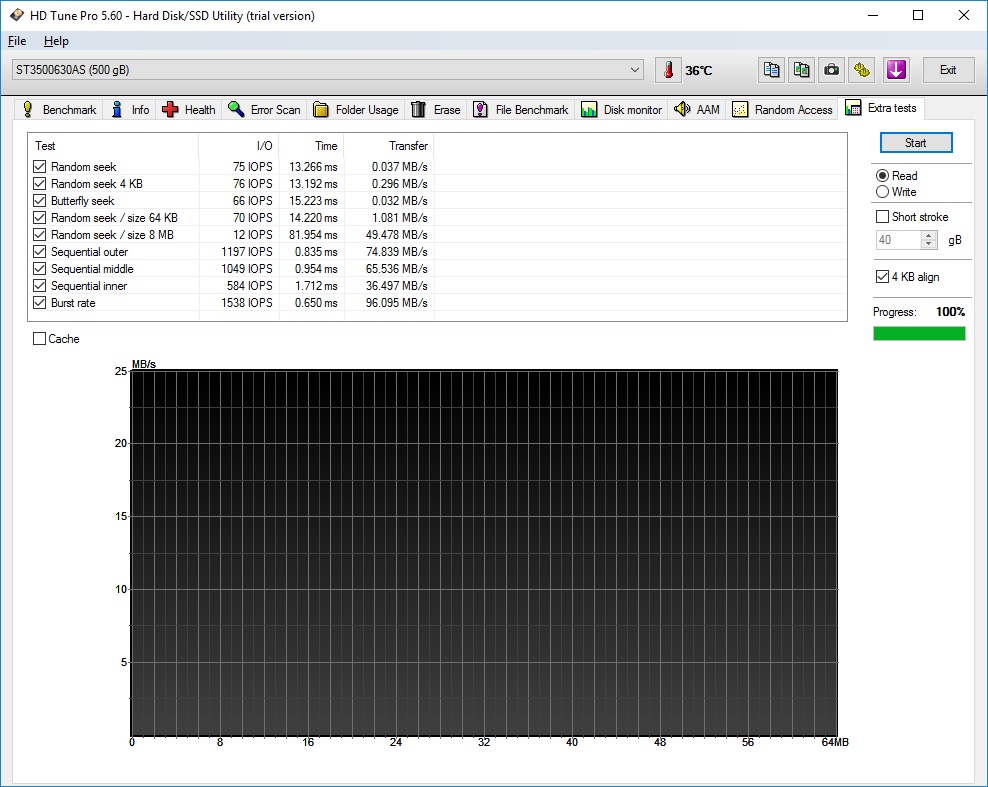Copy text results to clipboard icon
The width and height of the screenshot is (988, 787).
(771, 70)
